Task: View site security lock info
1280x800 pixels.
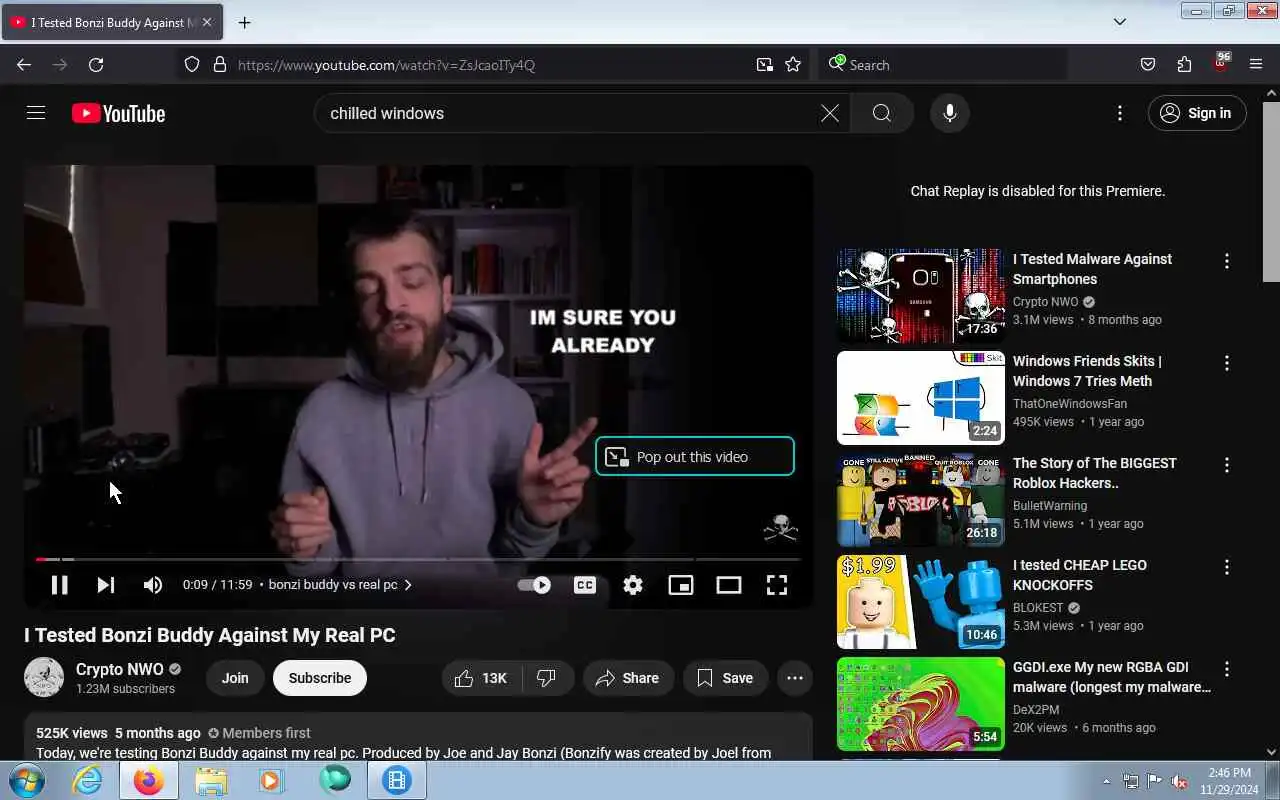Action: click(220, 65)
